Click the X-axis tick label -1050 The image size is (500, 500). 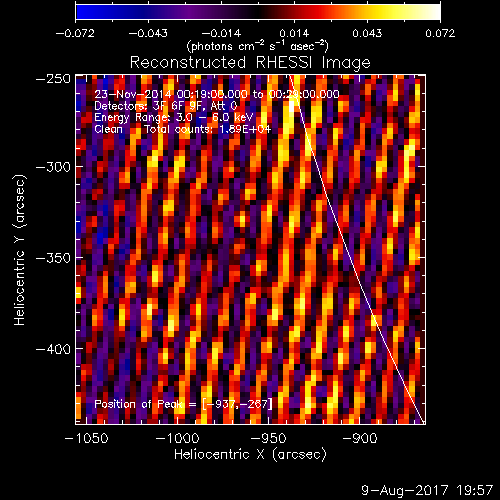[x=87, y=438]
